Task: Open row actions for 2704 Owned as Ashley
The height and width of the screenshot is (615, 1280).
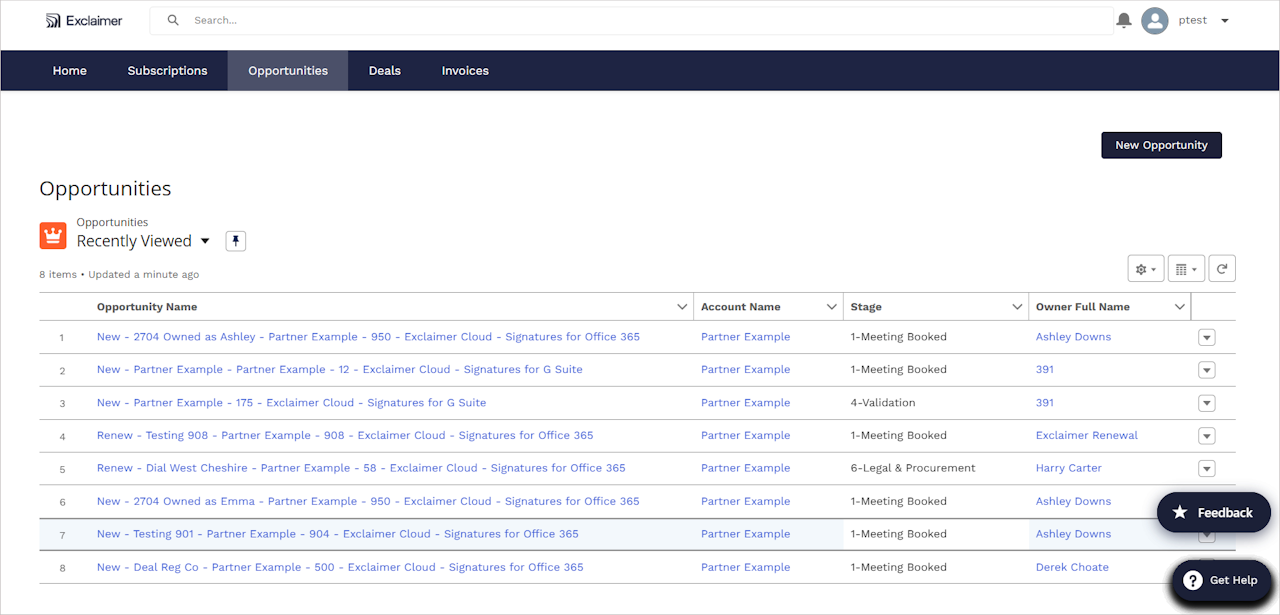Action: point(1207,337)
